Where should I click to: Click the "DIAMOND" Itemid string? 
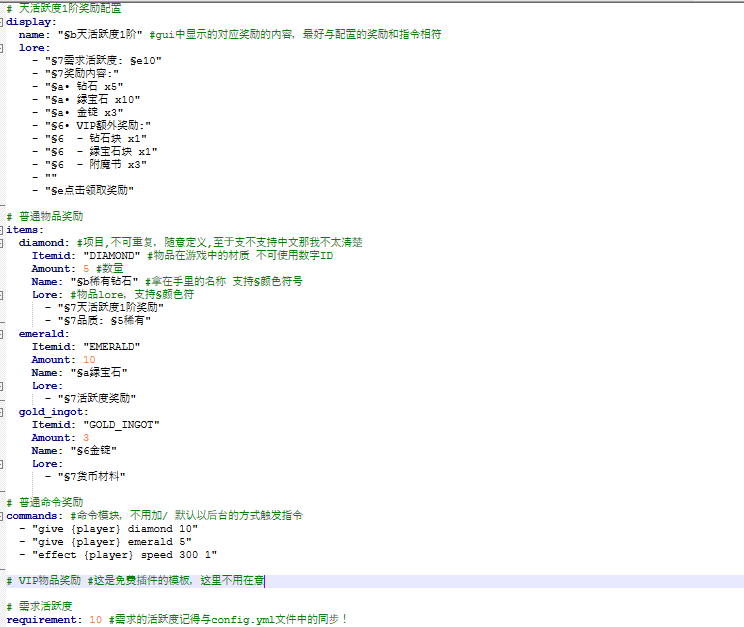click(x=118, y=255)
